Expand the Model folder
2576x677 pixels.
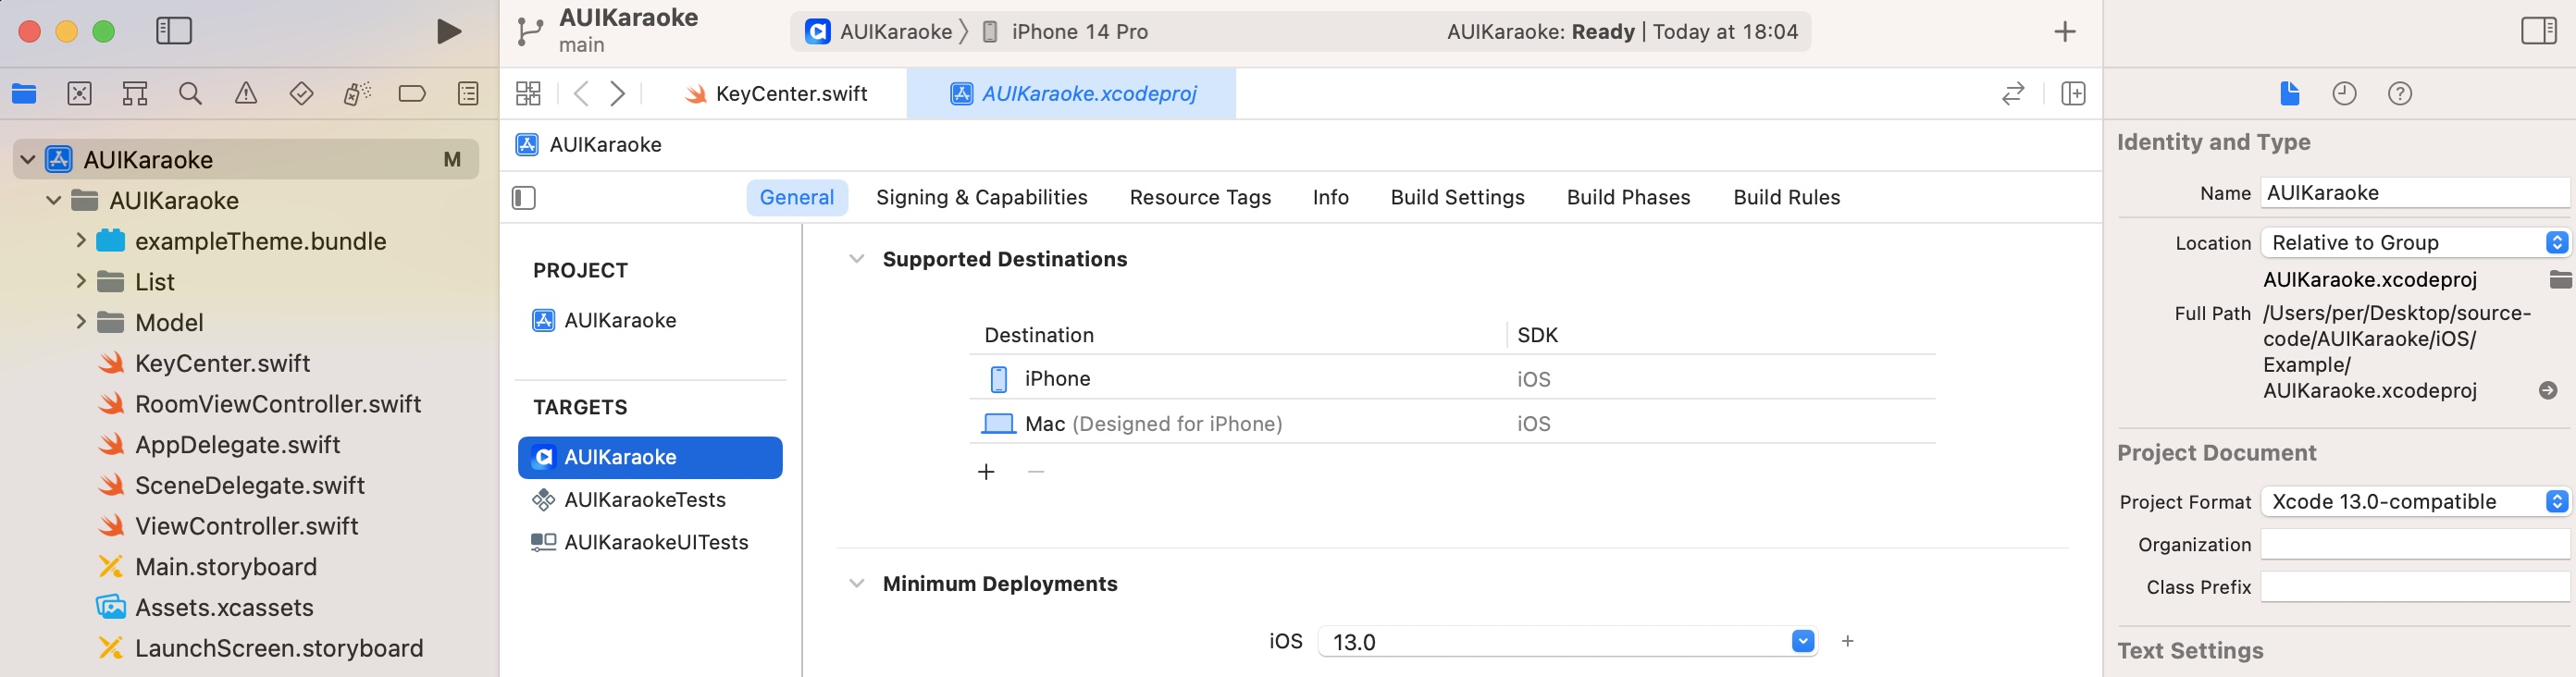pyautogui.click(x=81, y=323)
